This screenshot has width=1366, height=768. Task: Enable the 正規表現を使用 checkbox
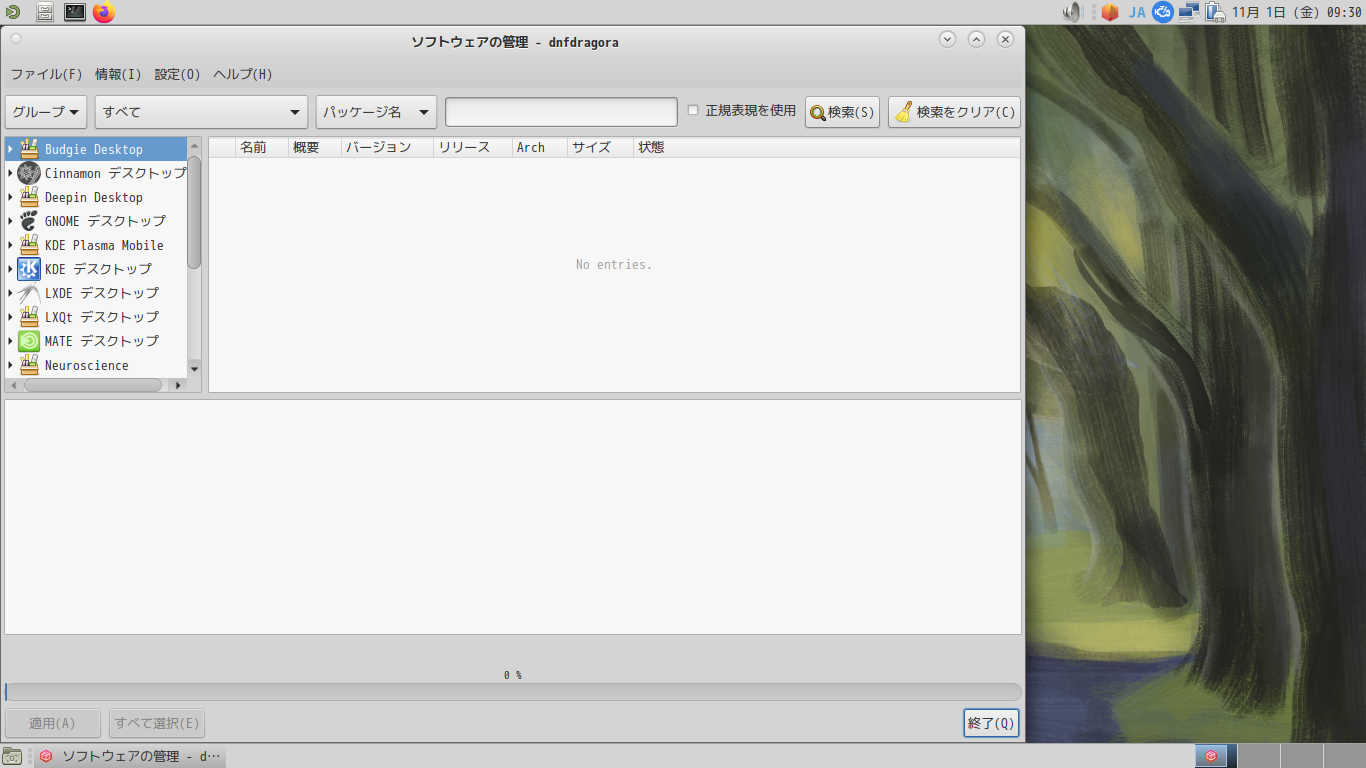pos(694,111)
